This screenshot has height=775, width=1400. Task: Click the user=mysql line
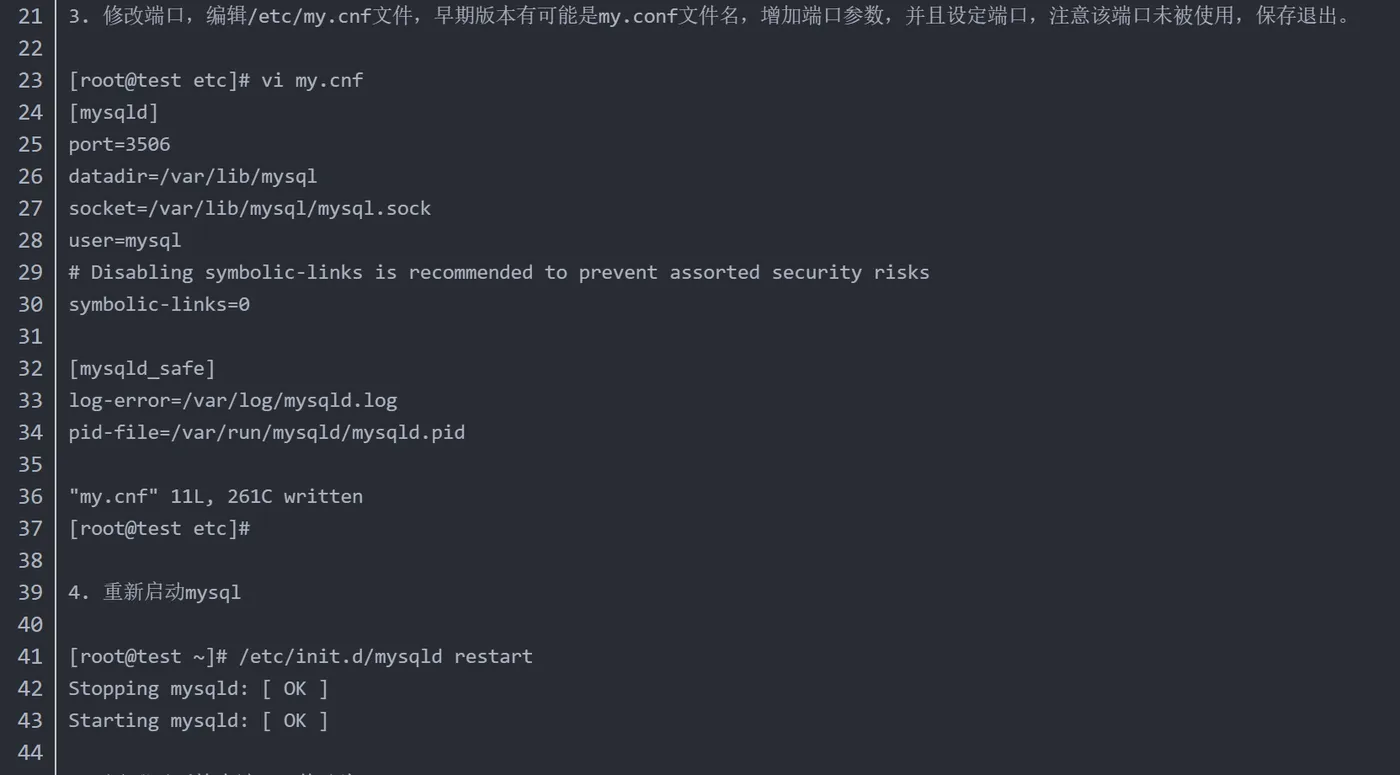click(124, 240)
